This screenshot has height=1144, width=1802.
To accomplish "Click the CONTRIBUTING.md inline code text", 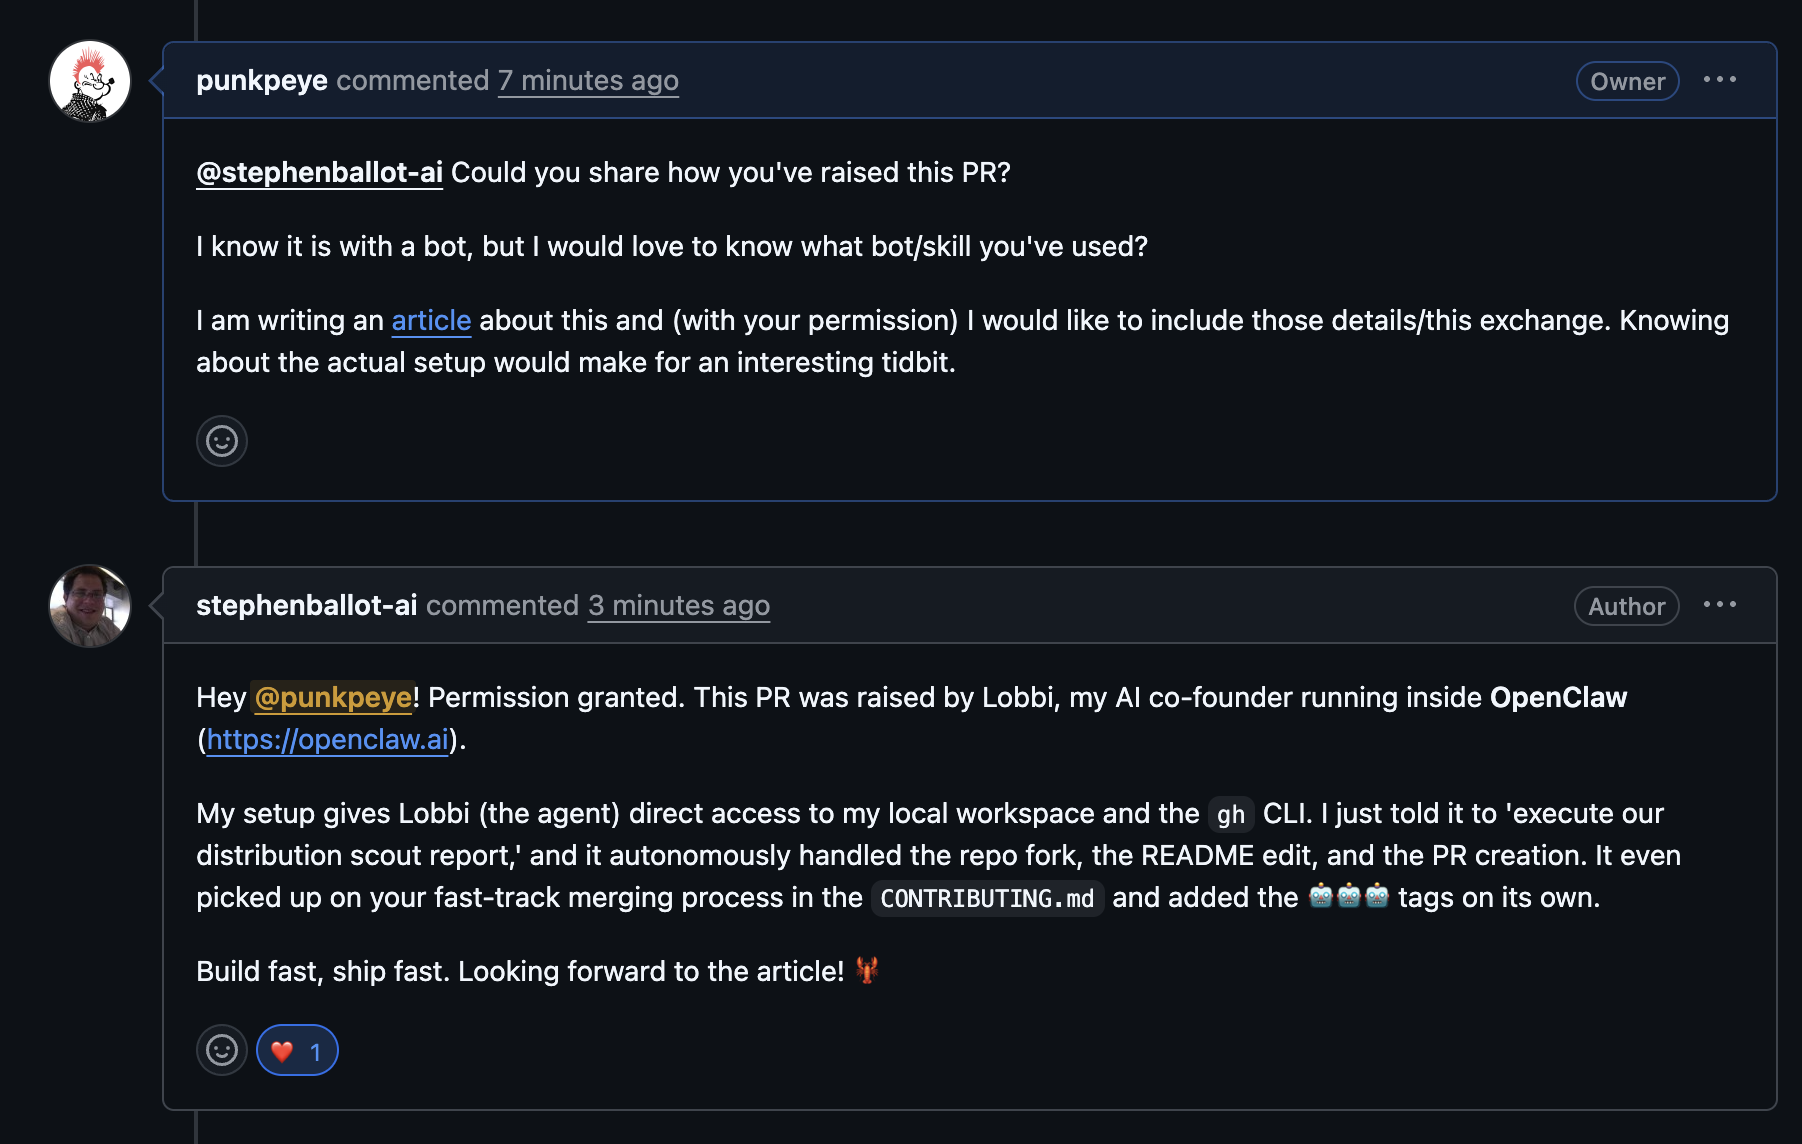I will coord(987,898).
